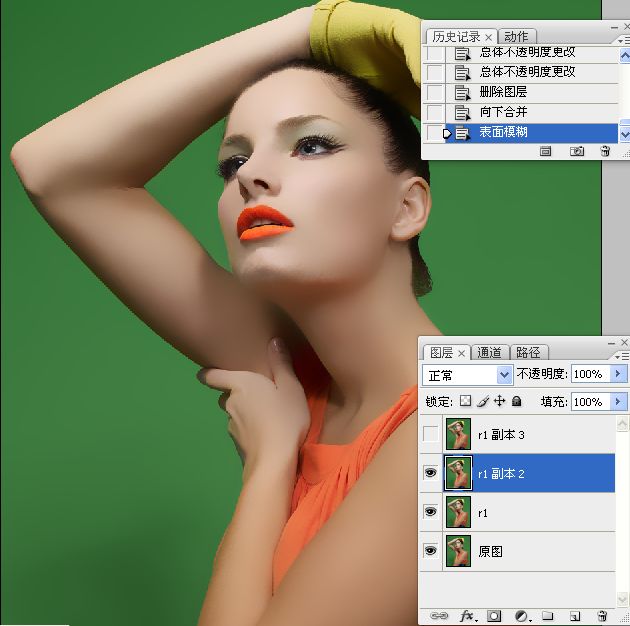Delete layer with trash icon in Layers panel
This screenshot has width=630, height=626.
(x=602, y=616)
